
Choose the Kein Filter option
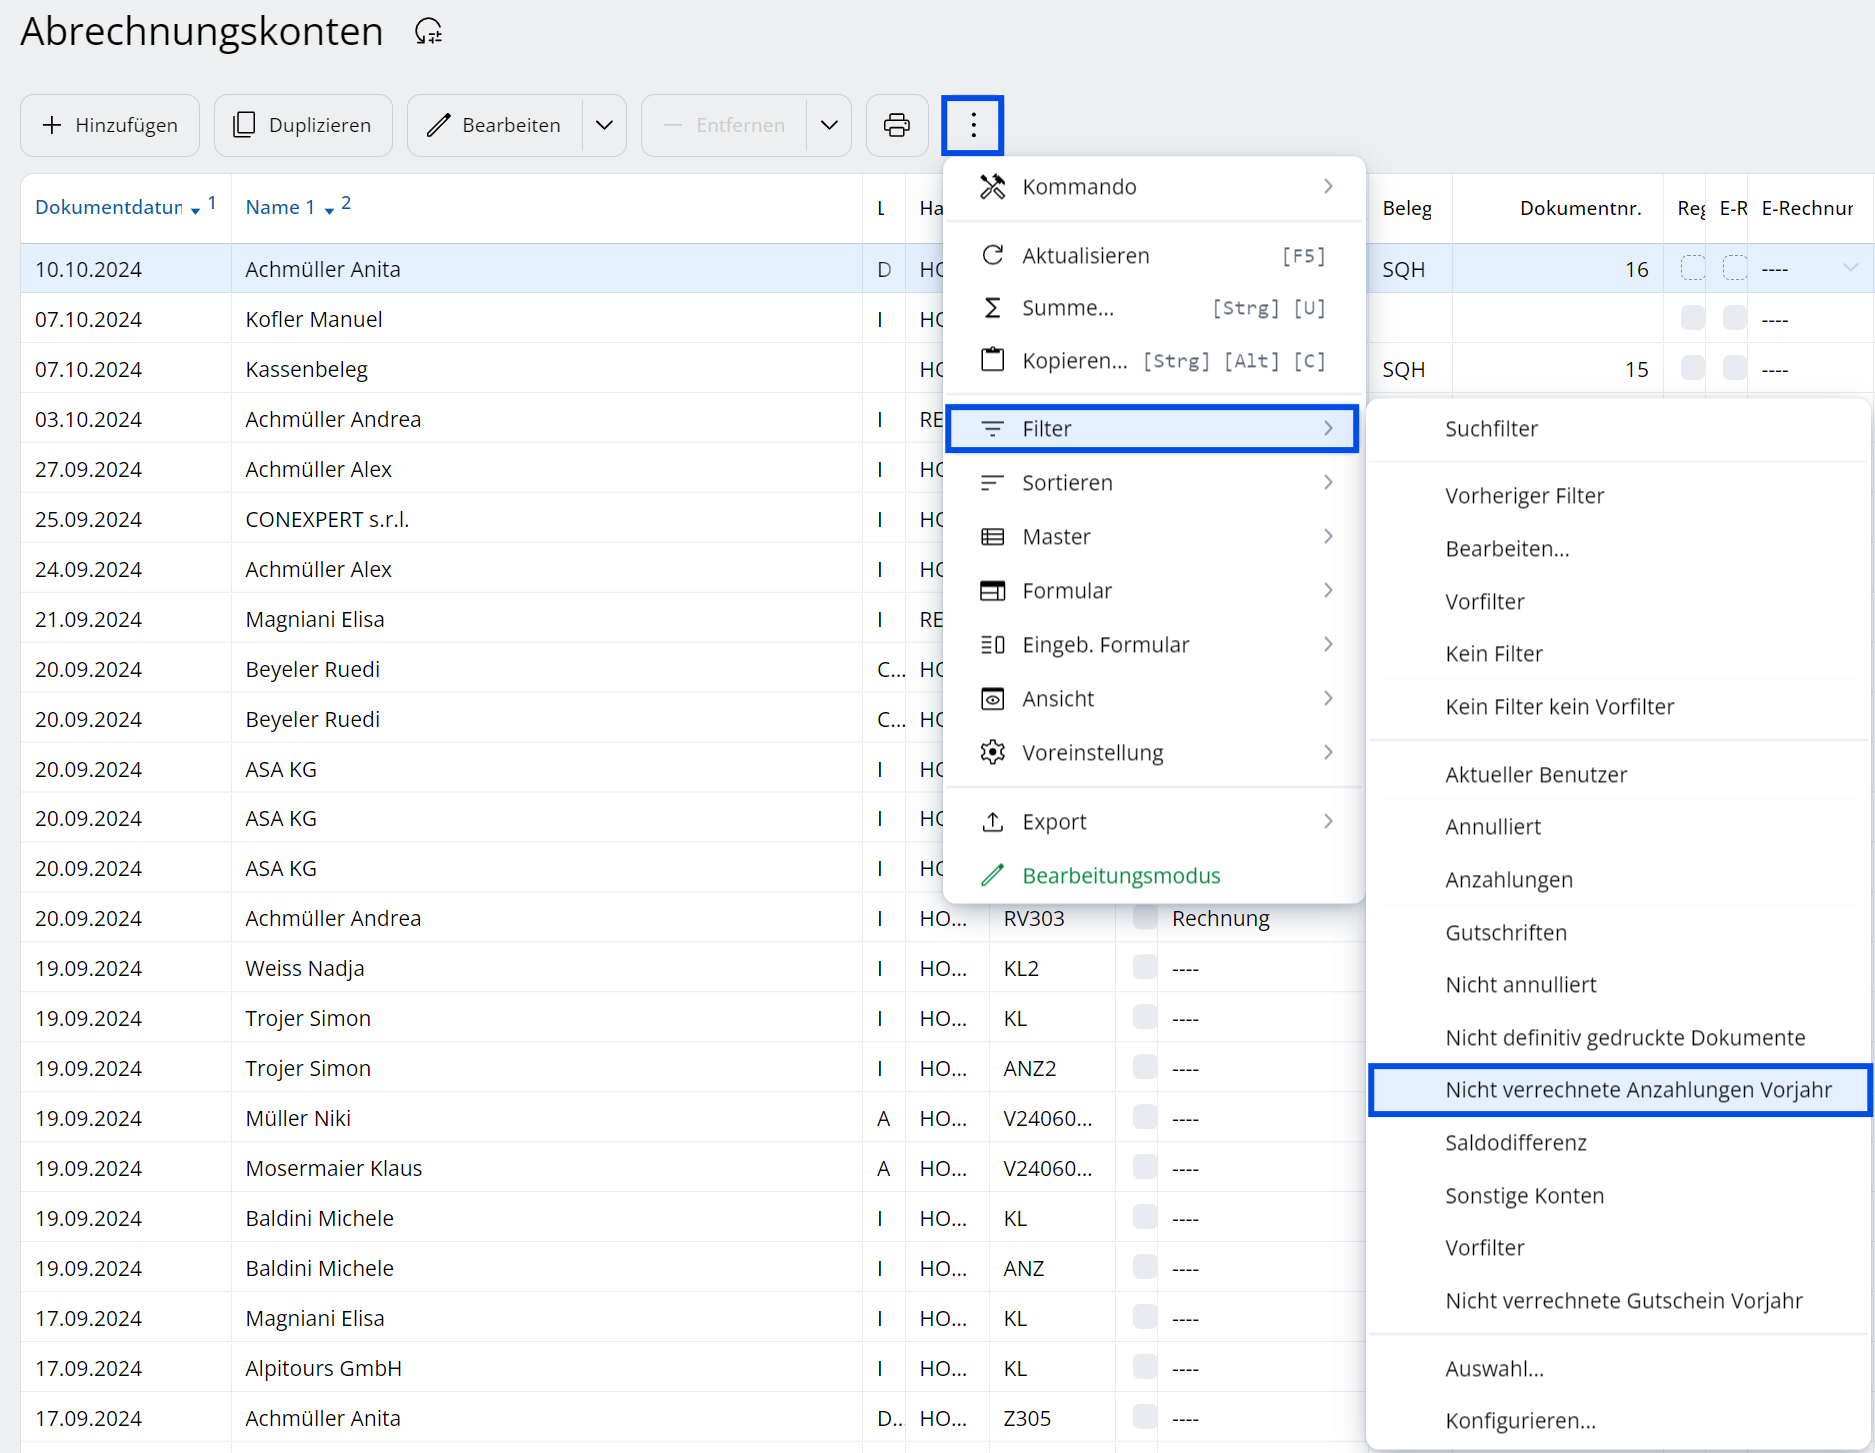click(1493, 654)
